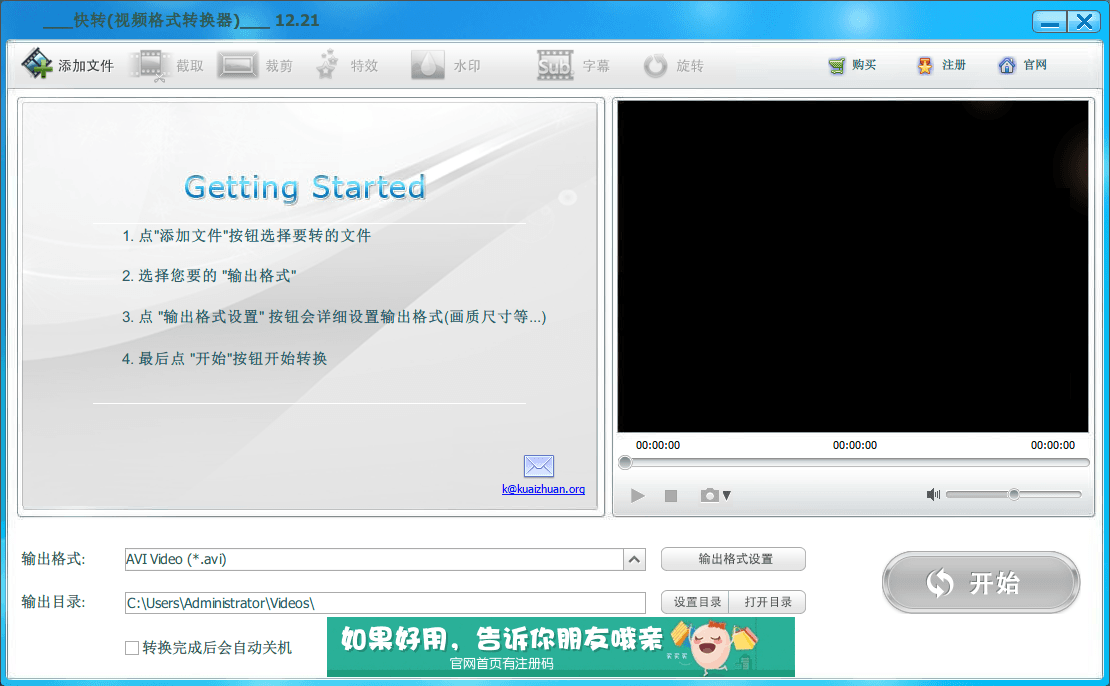Image resolution: width=1110 pixels, height=686 pixels.
Task: Enable auto shutdown after conversion checkbox
Action: tap(132, 648)
